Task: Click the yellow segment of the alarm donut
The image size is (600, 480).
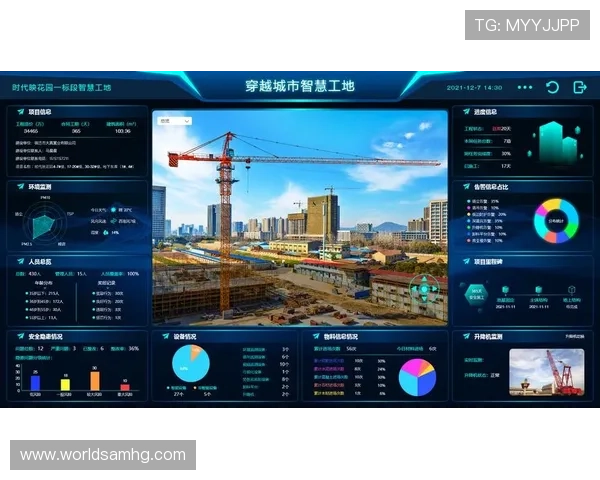Action: pyautogui.click(x=551, y=204)
